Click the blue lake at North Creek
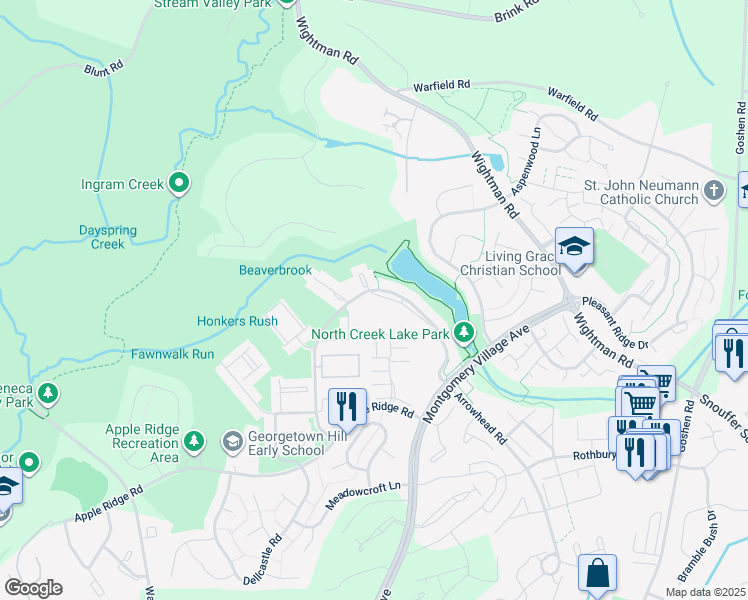The height and width of the screenshot is (600, 748). 427,282
